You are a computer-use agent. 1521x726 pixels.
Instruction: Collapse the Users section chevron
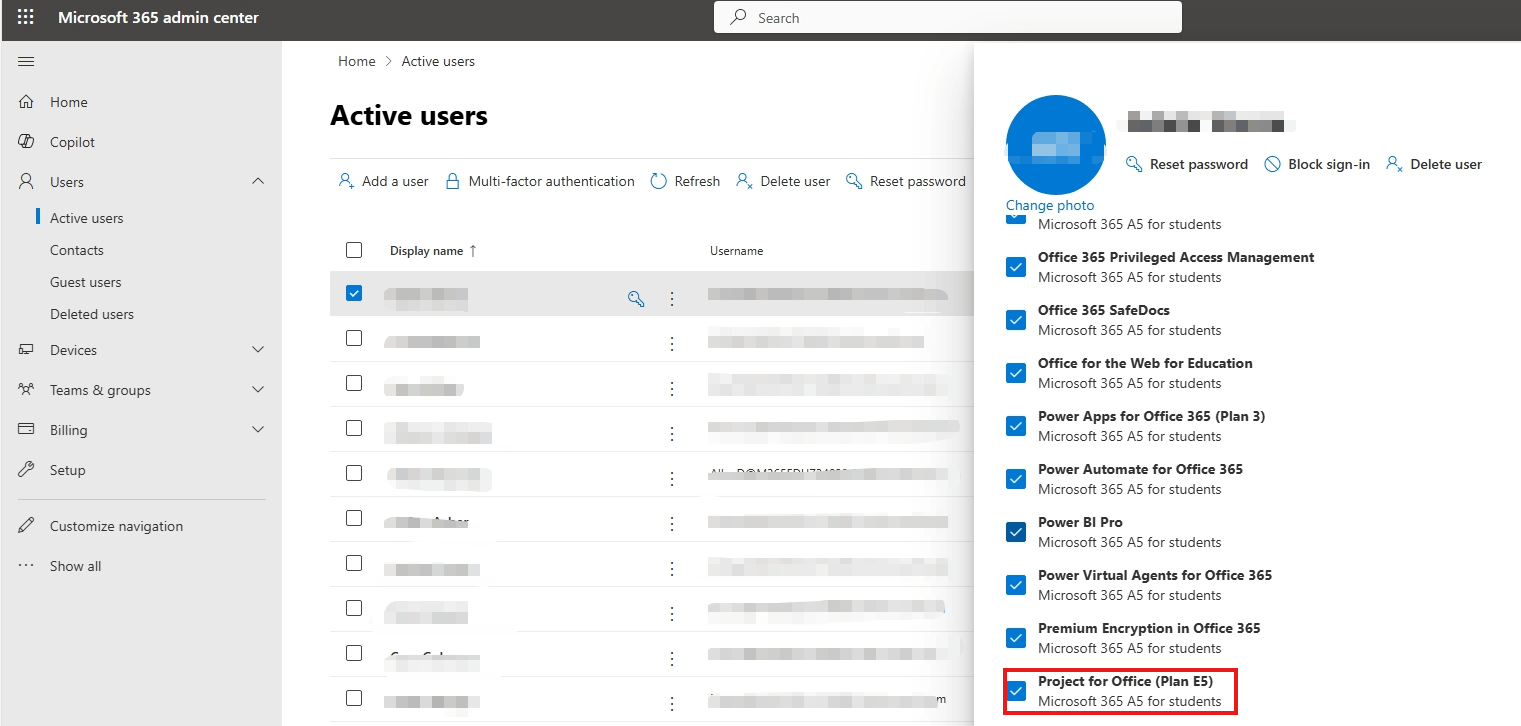[x=258, y=182]
